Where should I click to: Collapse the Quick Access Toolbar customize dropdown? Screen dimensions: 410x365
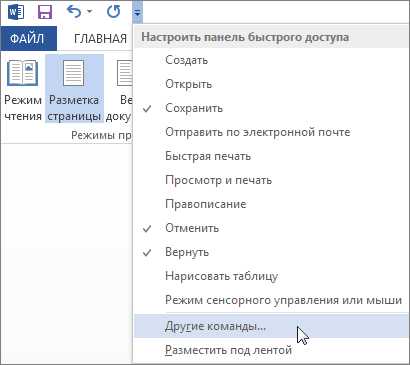[137, 13]
